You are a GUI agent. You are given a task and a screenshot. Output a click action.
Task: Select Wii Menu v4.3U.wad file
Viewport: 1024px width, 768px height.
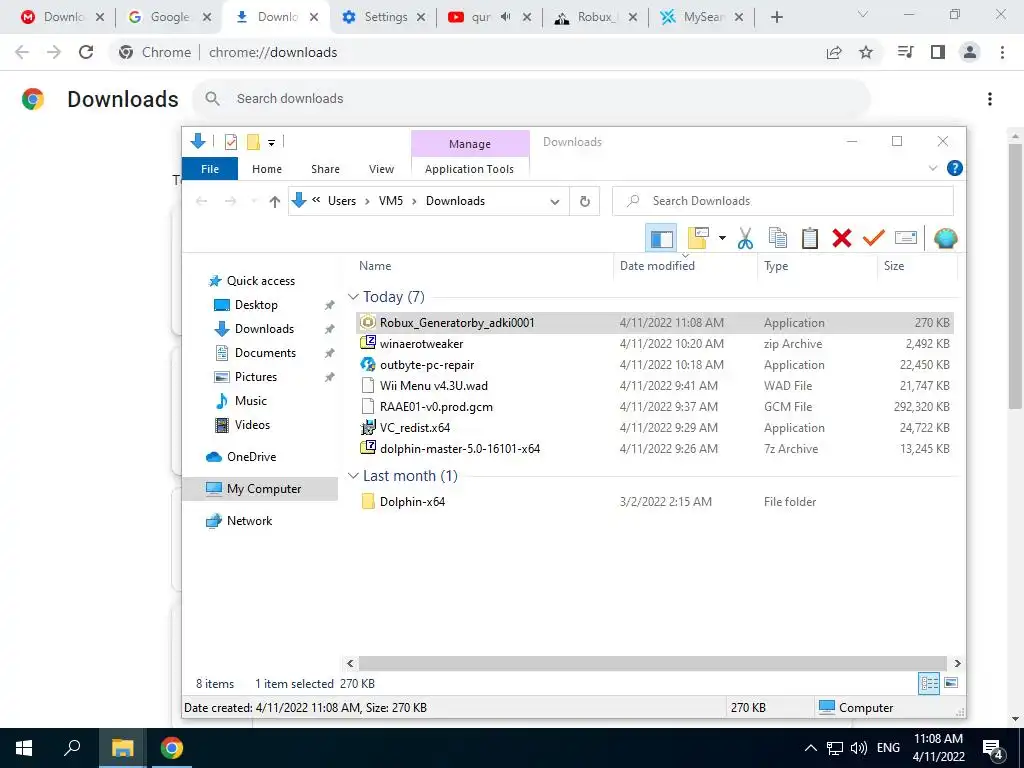654,385
